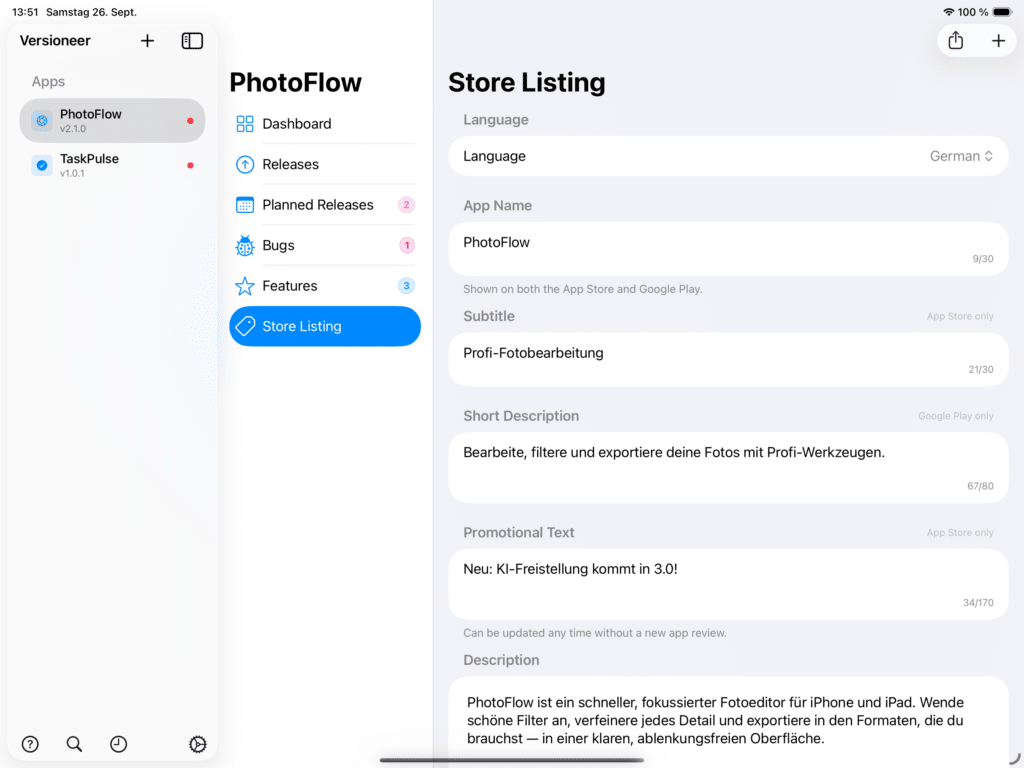Click the Bugs count badge 1

point(406,246)
